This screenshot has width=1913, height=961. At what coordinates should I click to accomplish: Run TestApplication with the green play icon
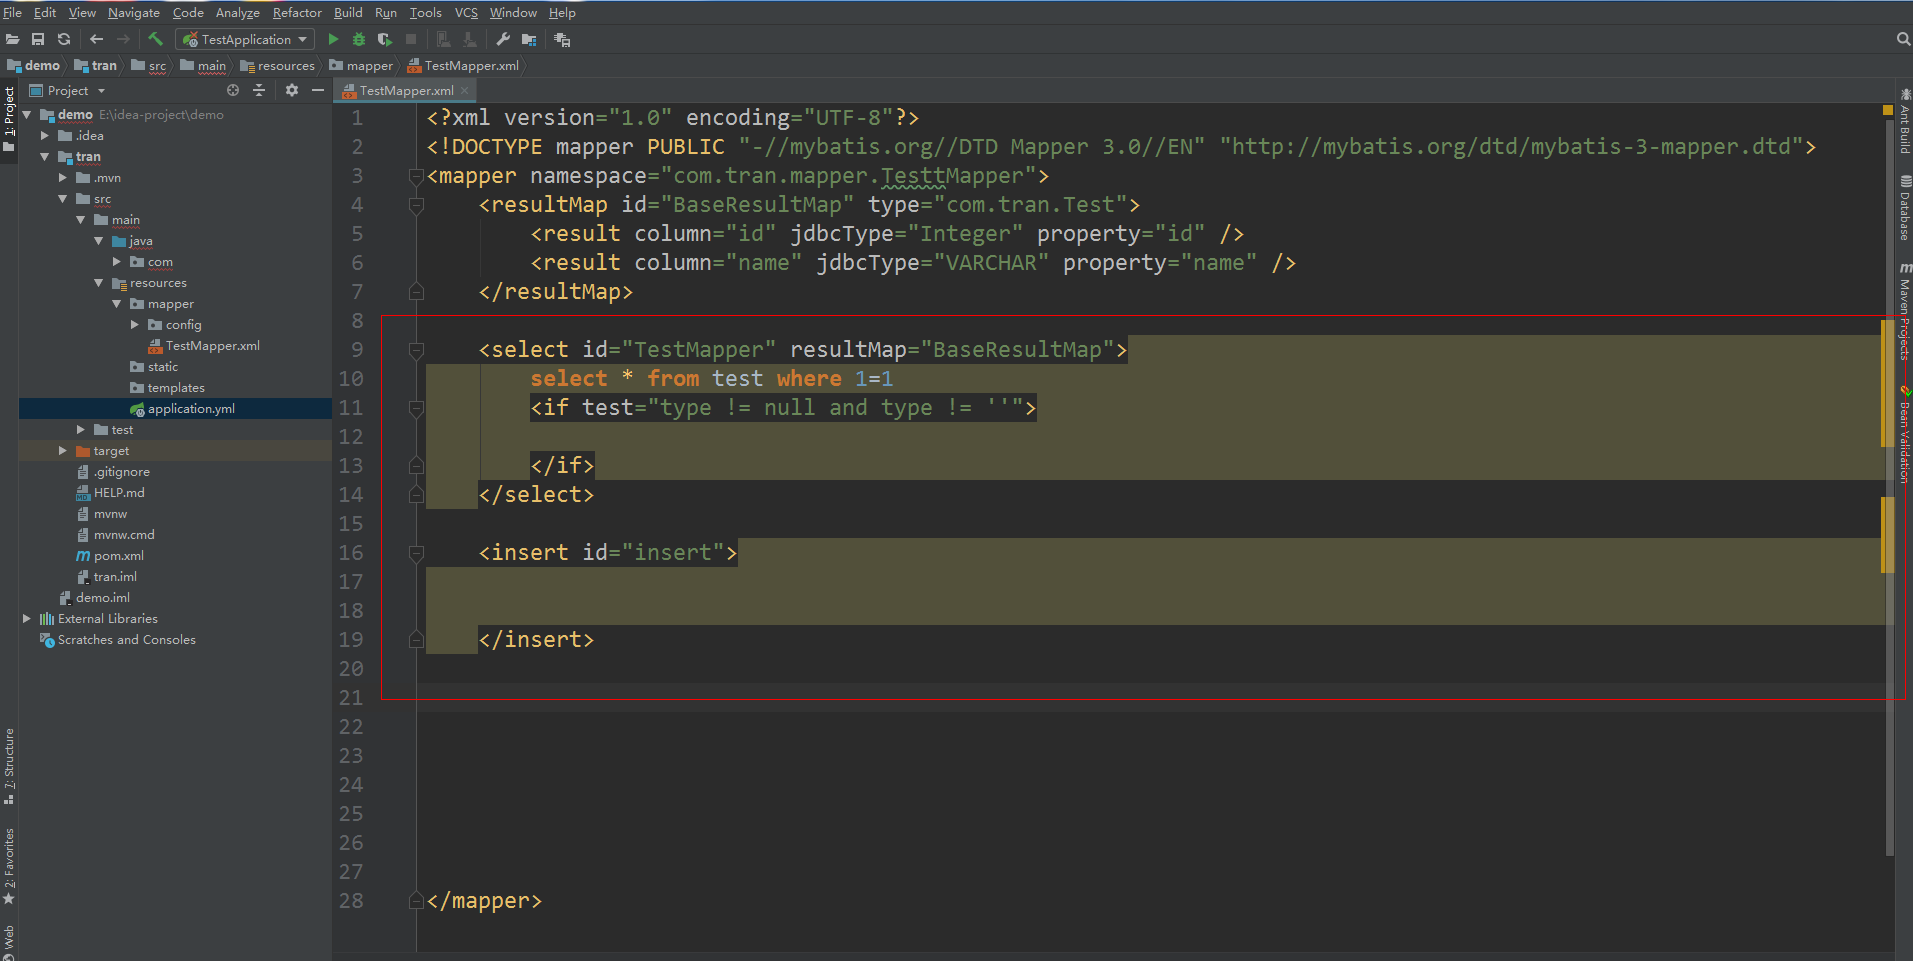click(333, 39)
